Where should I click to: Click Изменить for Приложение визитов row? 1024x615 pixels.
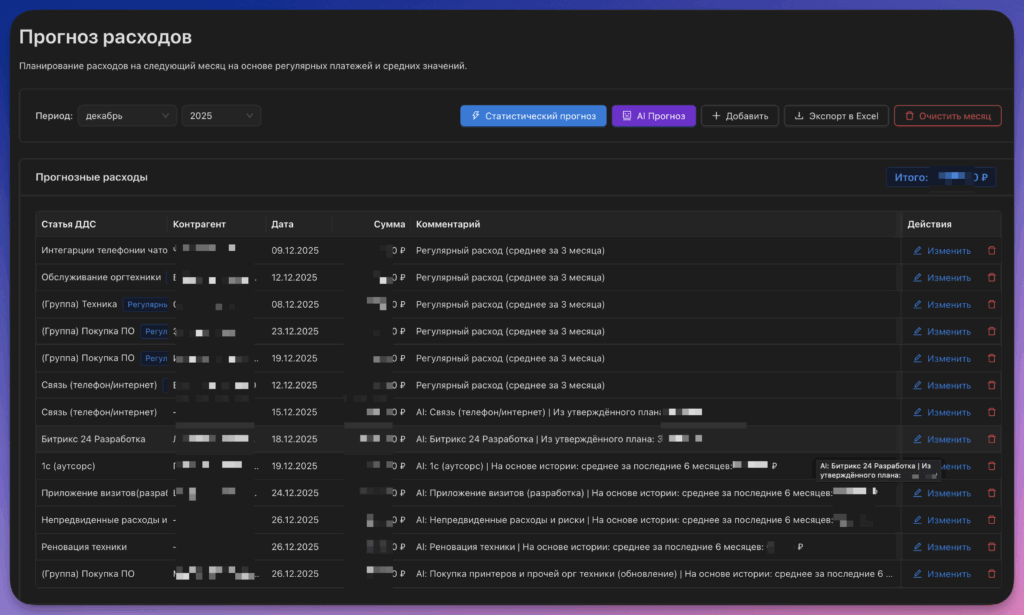point(942,493)
